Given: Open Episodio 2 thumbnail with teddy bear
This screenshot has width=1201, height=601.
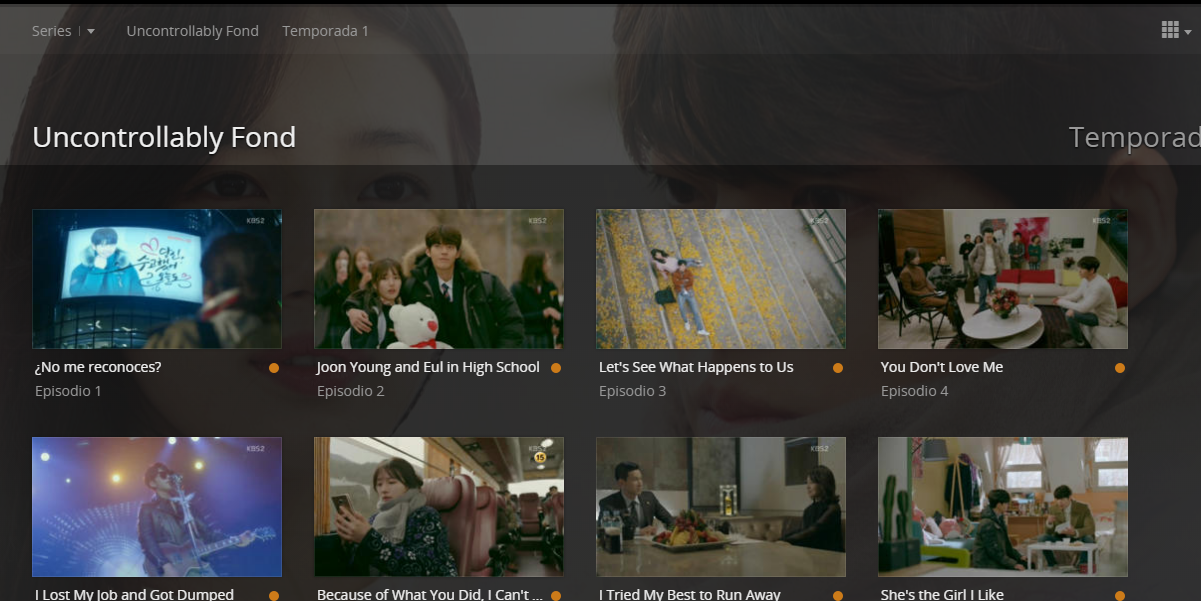Looking at the screenshot, I should coord(439,278).
